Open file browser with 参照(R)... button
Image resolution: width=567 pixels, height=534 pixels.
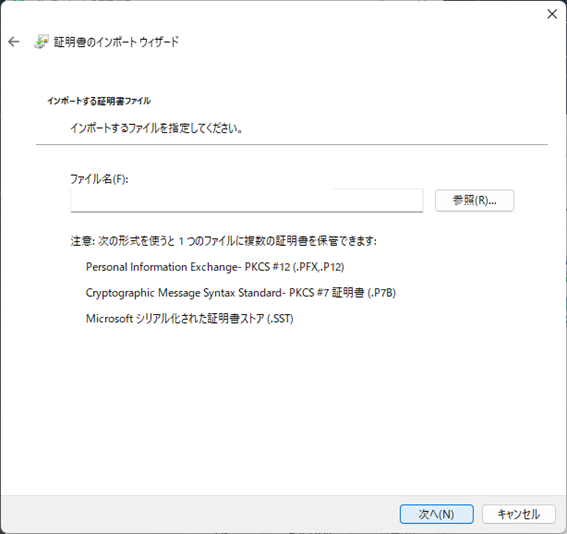[x=474, y=200]
